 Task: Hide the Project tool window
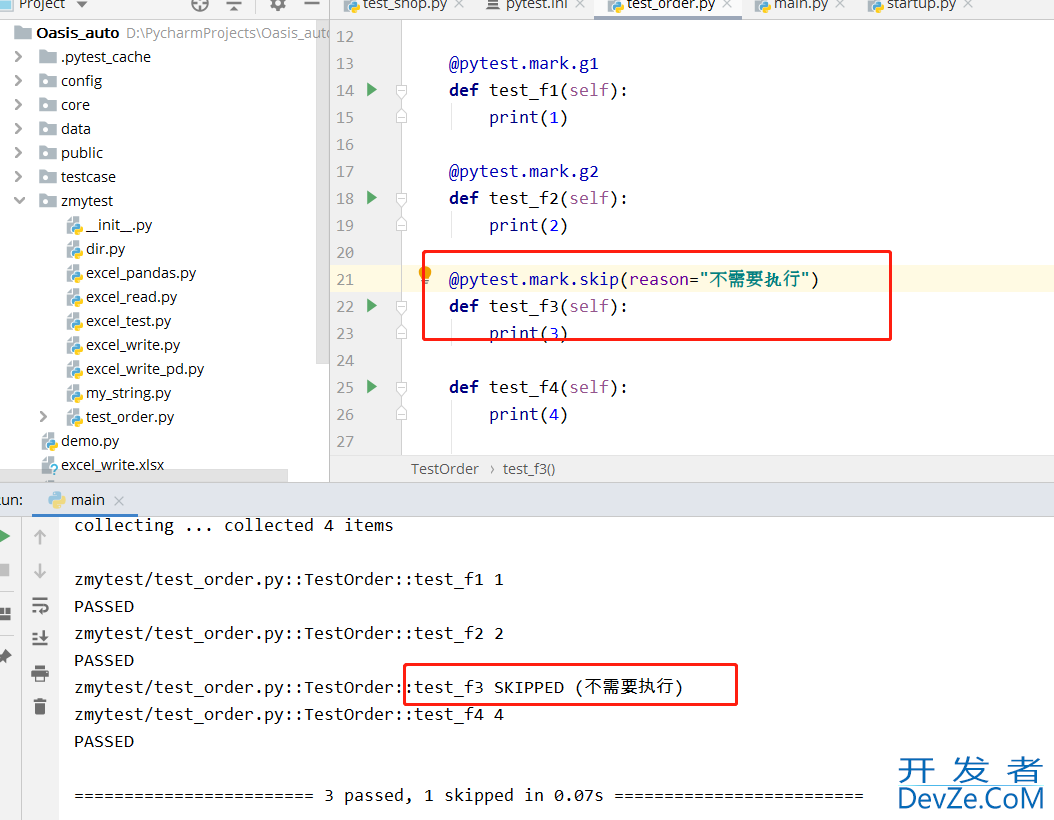click(311, 5)
